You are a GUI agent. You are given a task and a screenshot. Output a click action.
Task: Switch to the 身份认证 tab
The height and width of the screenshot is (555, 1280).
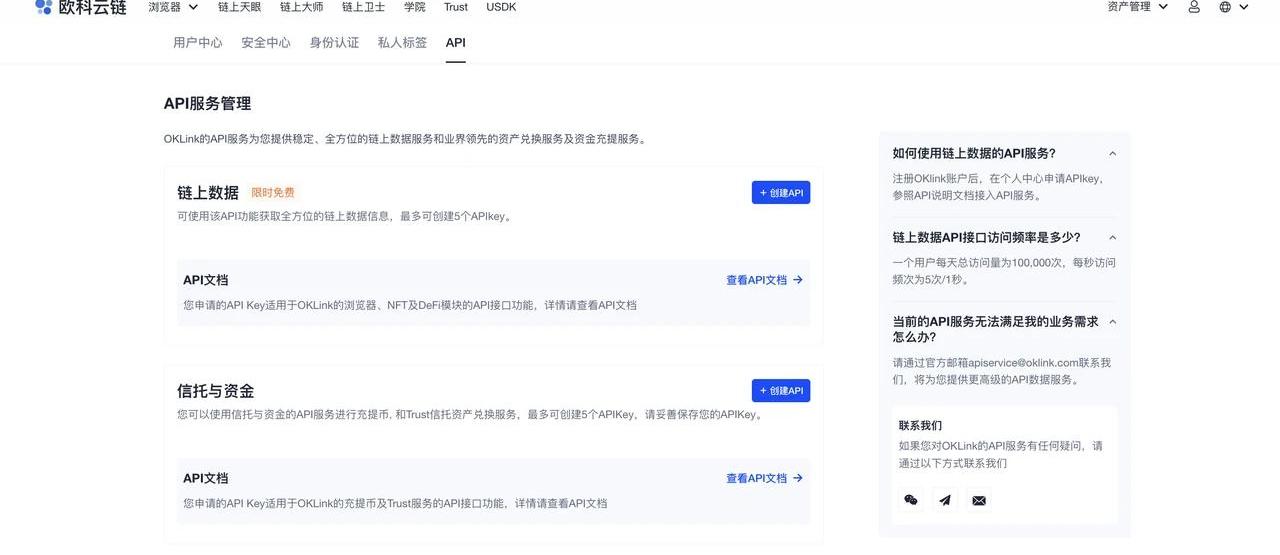coord(334,43)
